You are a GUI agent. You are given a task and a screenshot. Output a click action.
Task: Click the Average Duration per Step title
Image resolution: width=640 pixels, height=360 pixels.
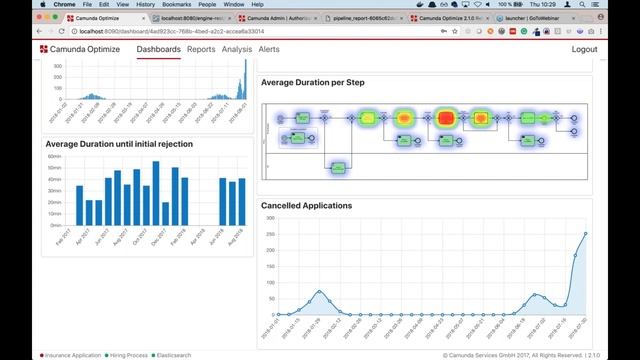click(313, 82)
